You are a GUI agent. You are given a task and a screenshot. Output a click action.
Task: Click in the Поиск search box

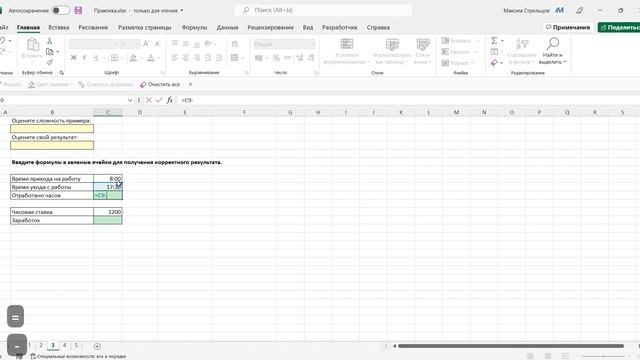pos(323,10)
